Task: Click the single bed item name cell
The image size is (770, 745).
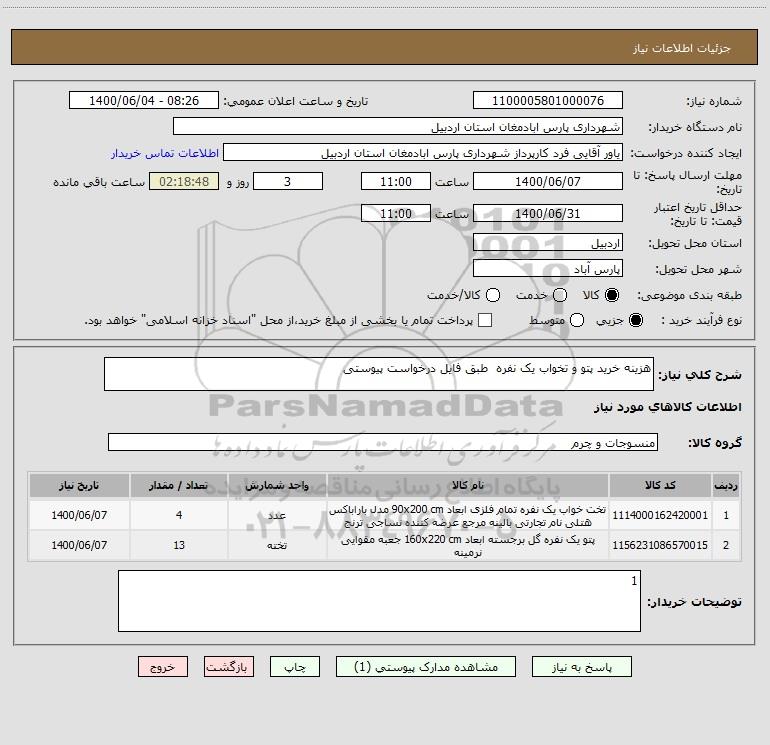Action: point(468,516)
